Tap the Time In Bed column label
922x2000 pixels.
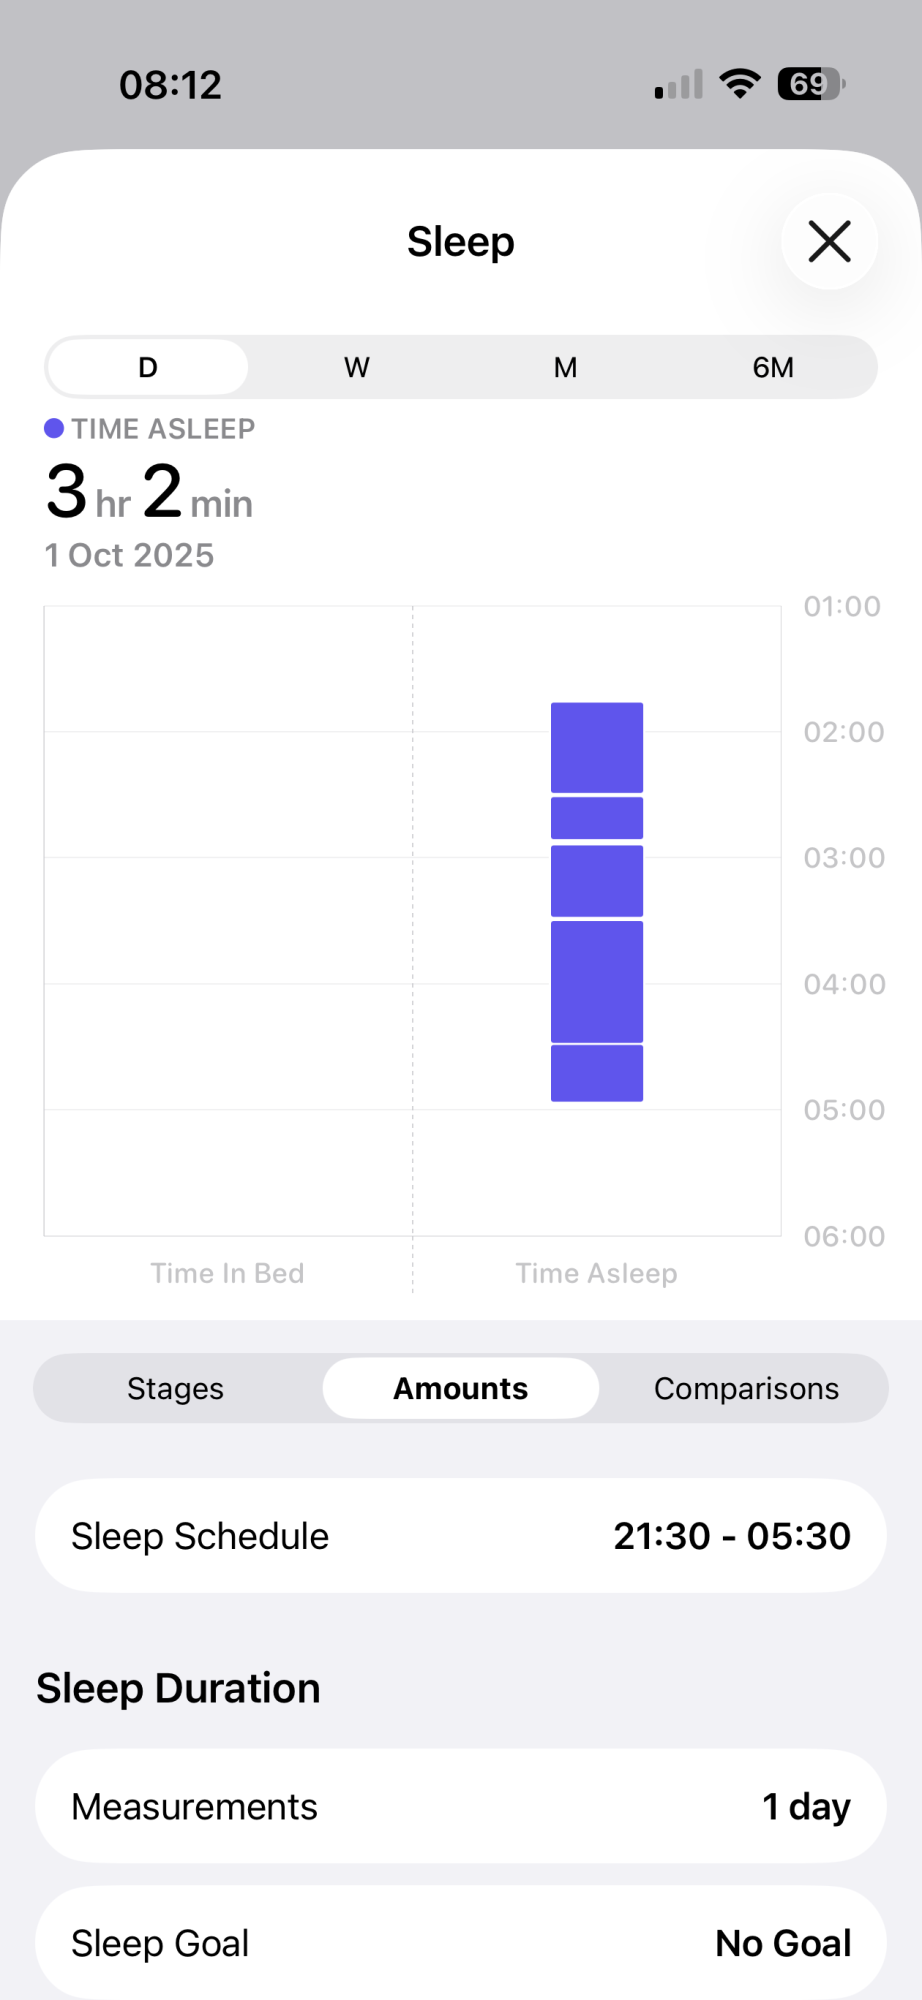[227, 1273]
